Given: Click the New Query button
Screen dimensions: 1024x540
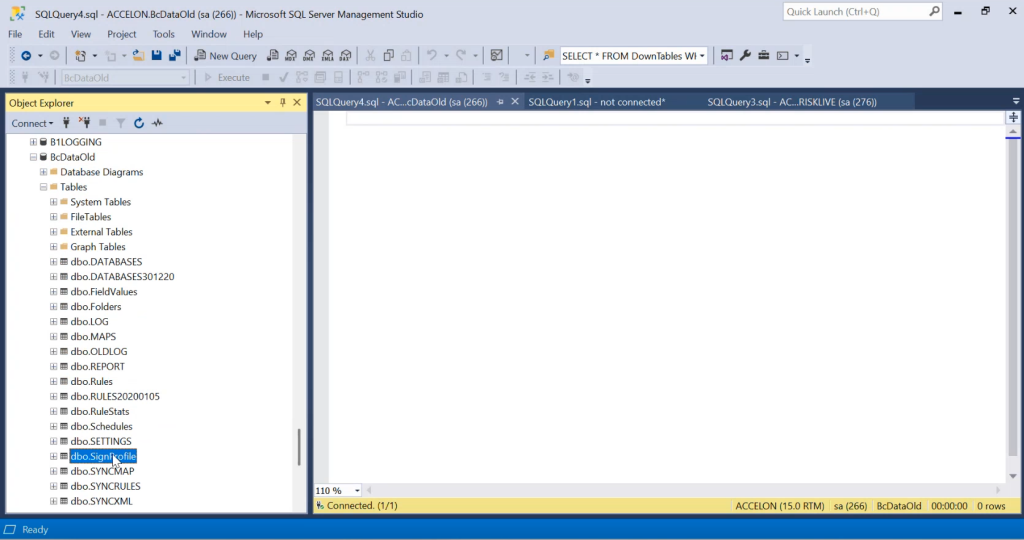Looking at the screenshot, I should click(x=225, y=56).
